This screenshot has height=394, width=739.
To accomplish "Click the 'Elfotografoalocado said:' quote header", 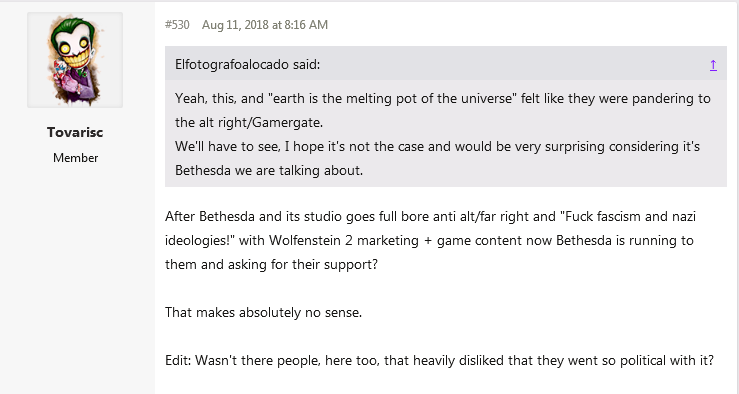I will pyautogui.click(x=247, y=65).
